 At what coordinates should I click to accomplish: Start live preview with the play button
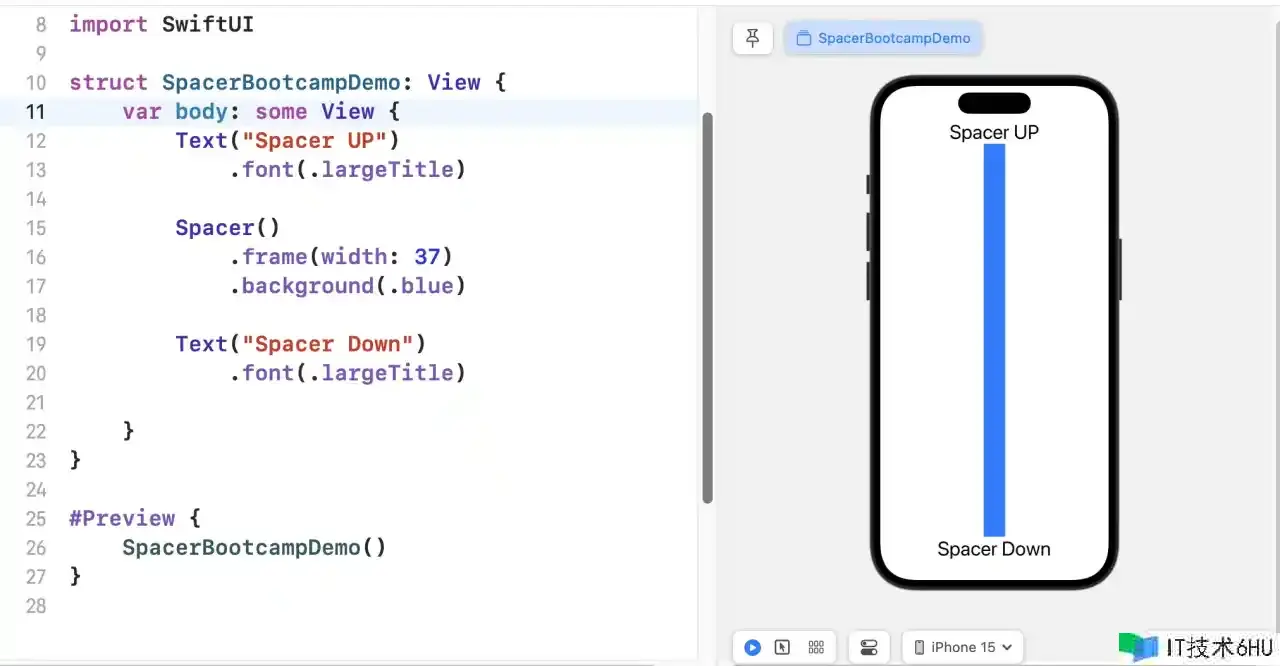point(752,647)
